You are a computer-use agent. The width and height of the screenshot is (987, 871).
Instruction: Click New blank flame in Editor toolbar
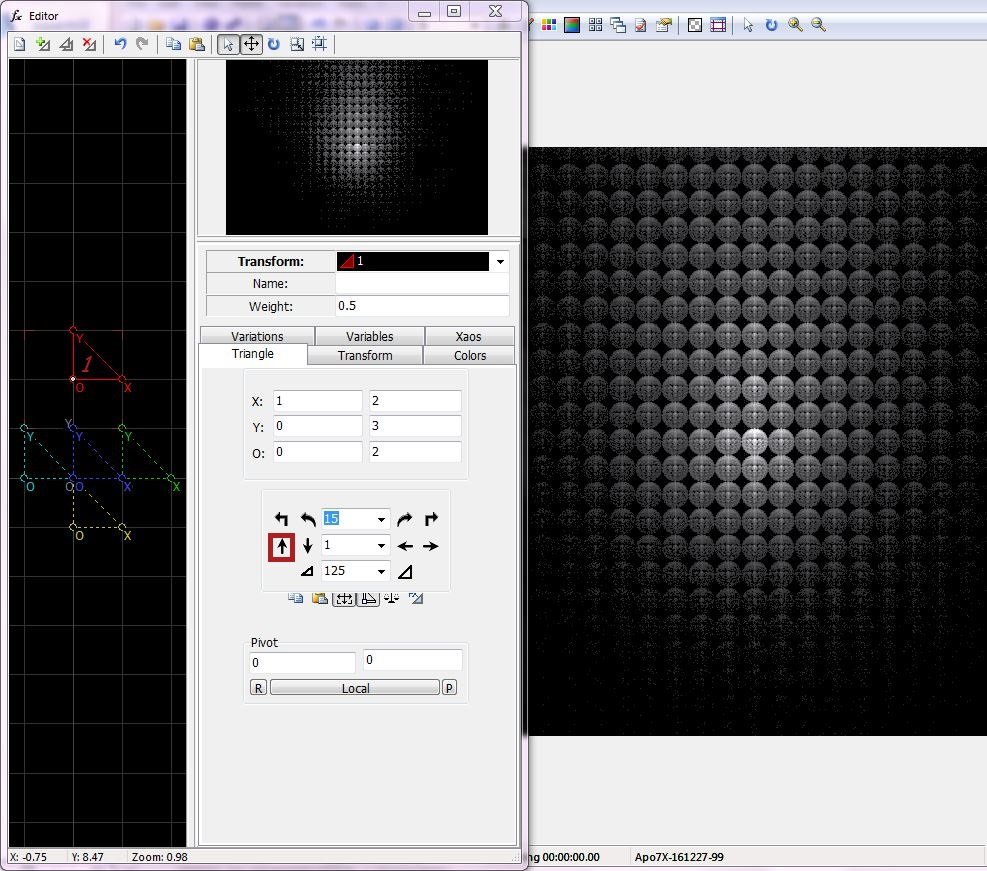tap(20, 44)
